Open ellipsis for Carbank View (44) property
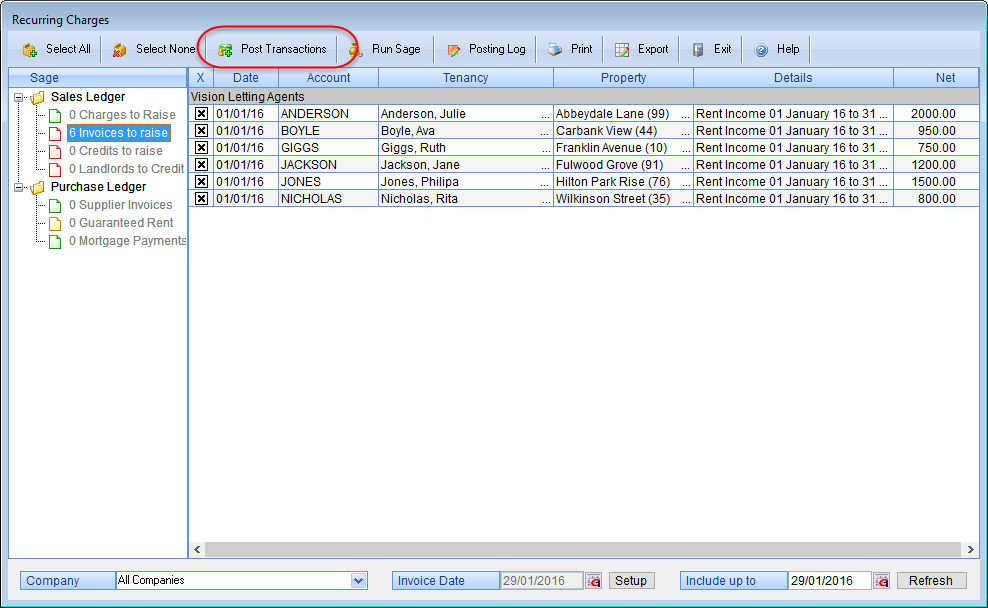This screenshot has height=608, width=988. coord(686,132)
